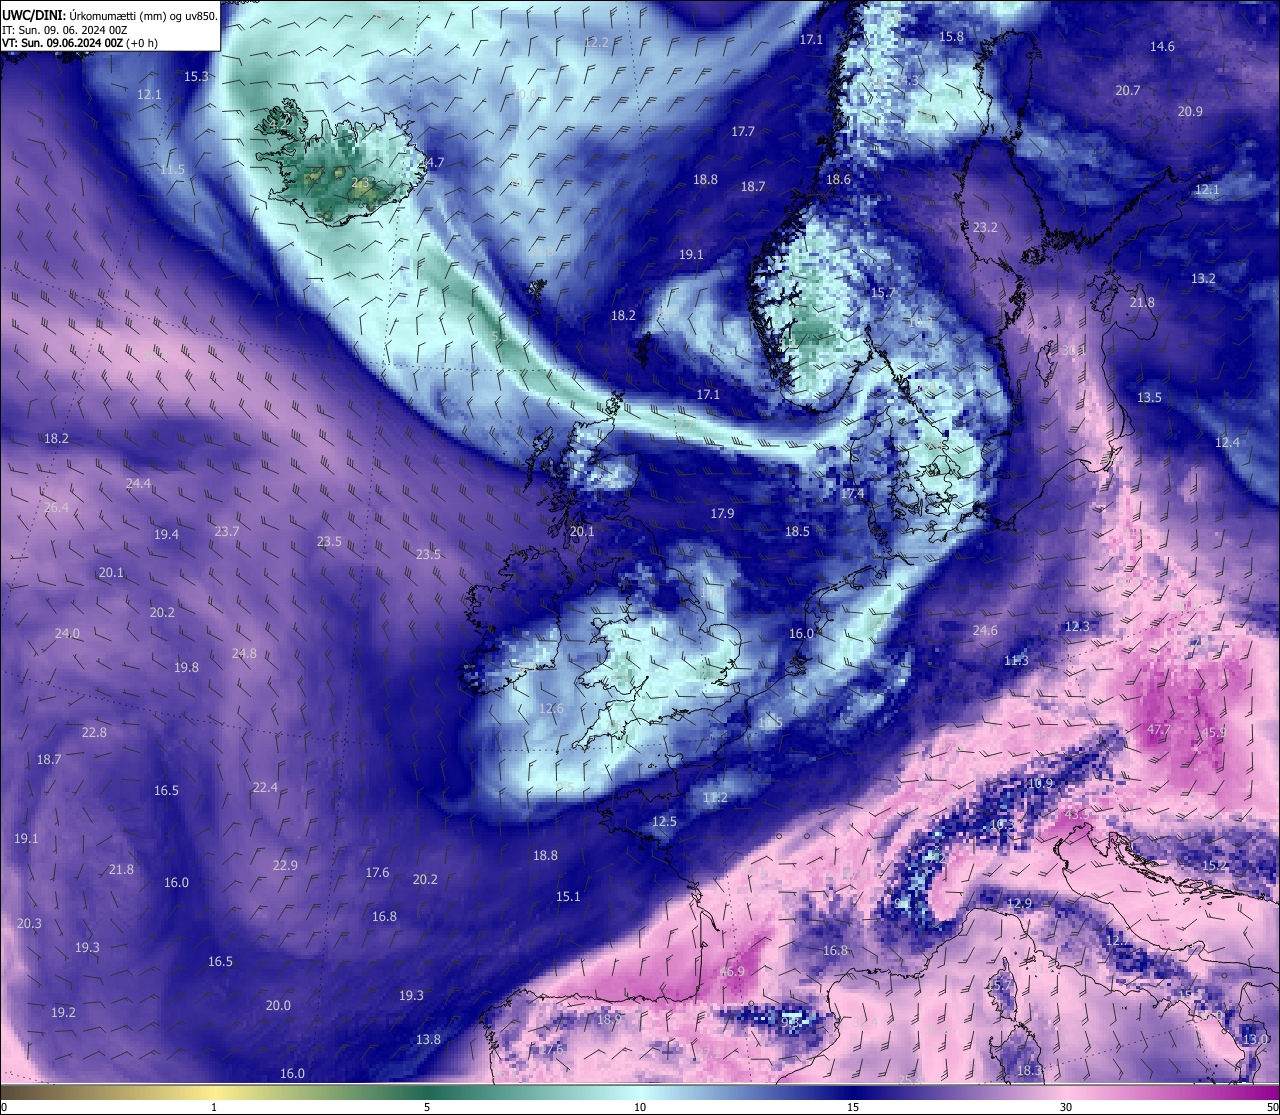Click the 19.8 value label
The height and width of the screenshot is (1115, 1280).
click(186, 667)
